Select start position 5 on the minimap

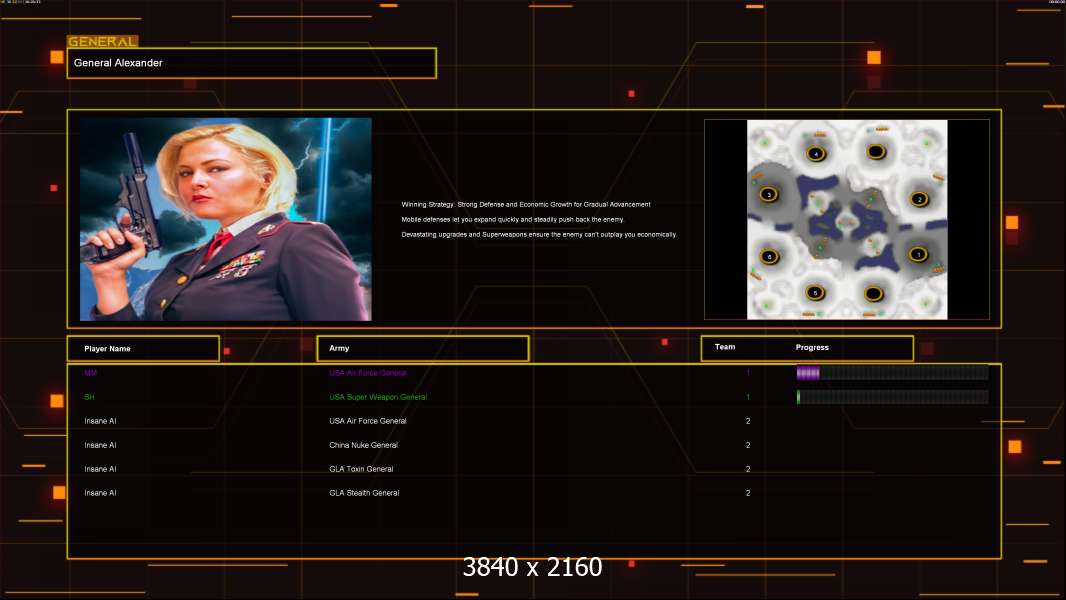tap(815, 294)
